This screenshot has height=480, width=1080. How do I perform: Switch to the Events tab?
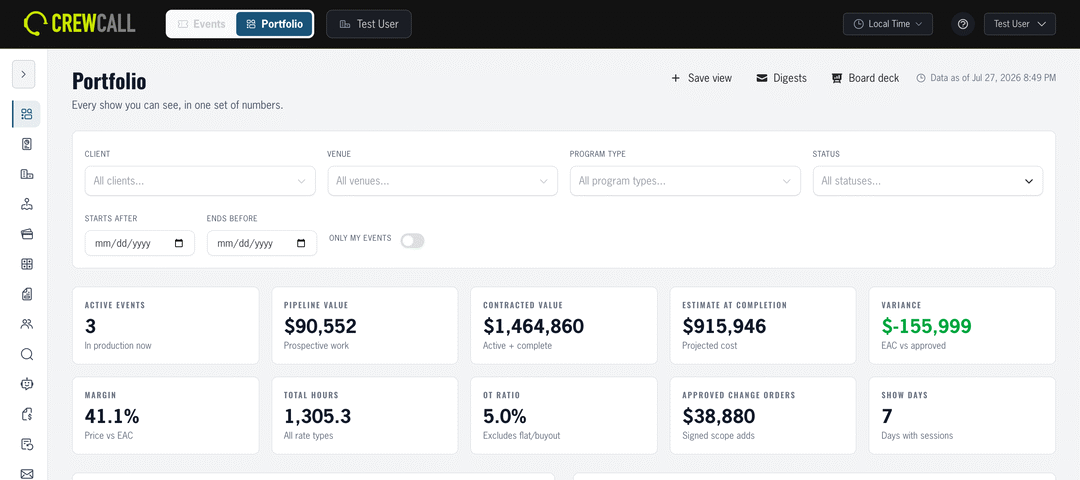[x=202, y=24]
